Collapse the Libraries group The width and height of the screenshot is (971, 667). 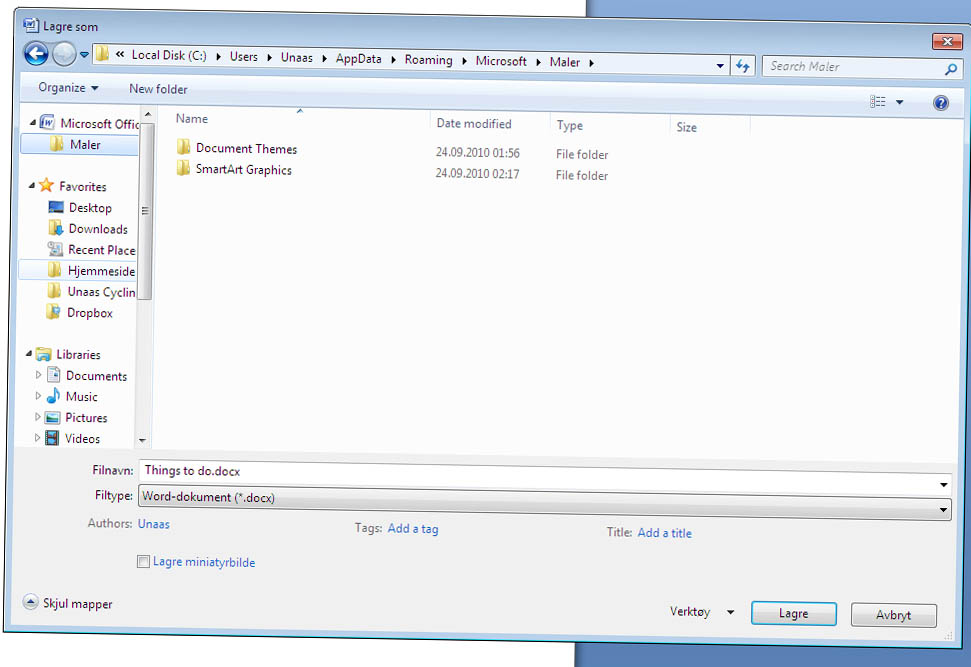point(28,353)
